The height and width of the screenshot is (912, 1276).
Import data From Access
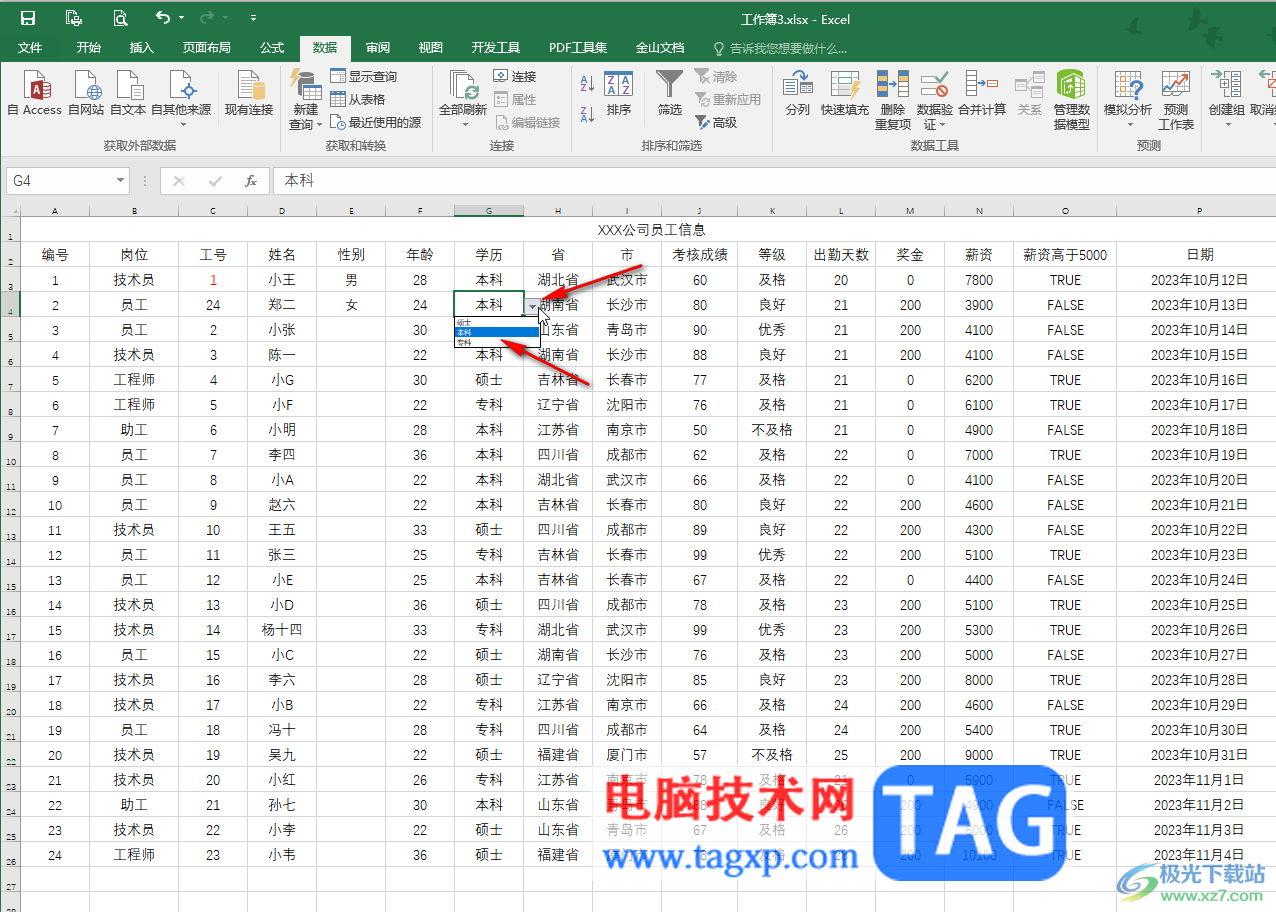pos(35,94)
